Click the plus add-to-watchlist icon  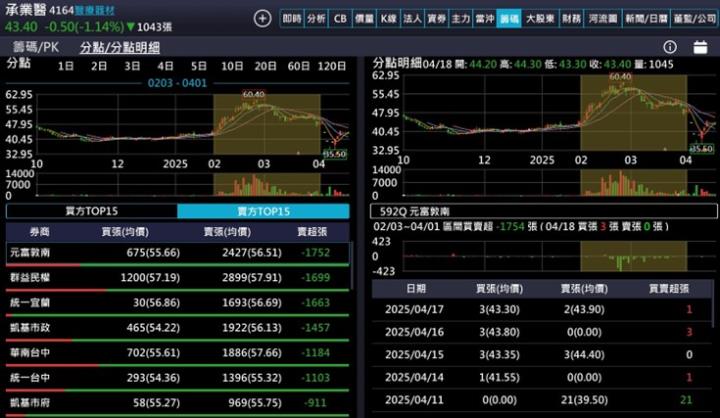262,19
